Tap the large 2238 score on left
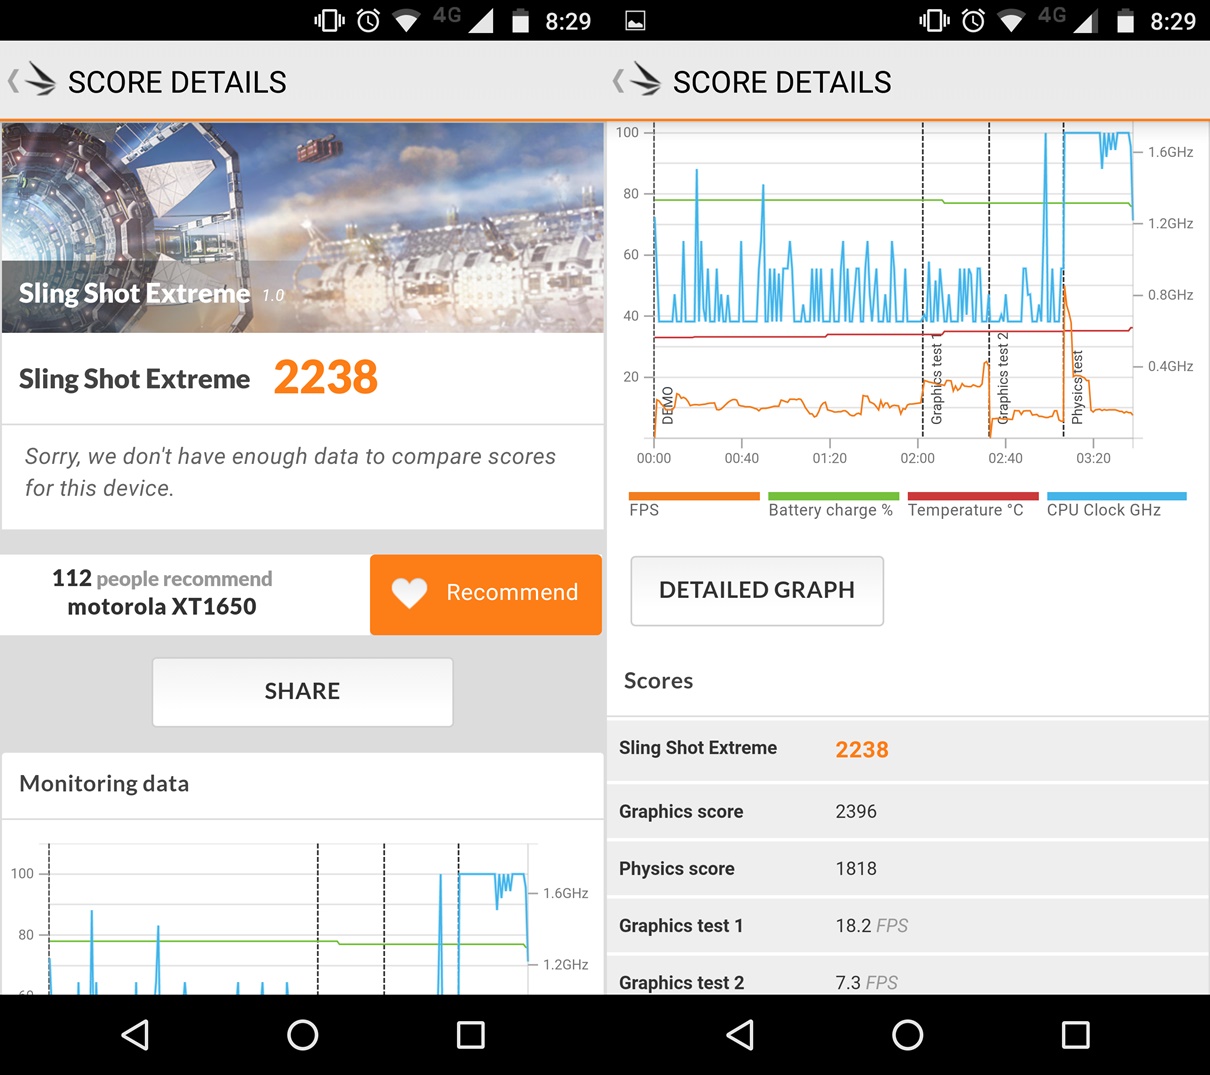 point(326,378)
